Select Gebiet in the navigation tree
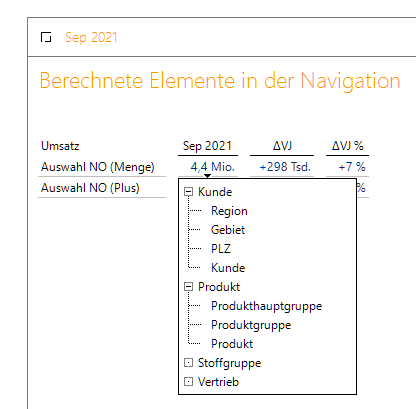This screenshot has height=409, width=416. tap(228, 230)
